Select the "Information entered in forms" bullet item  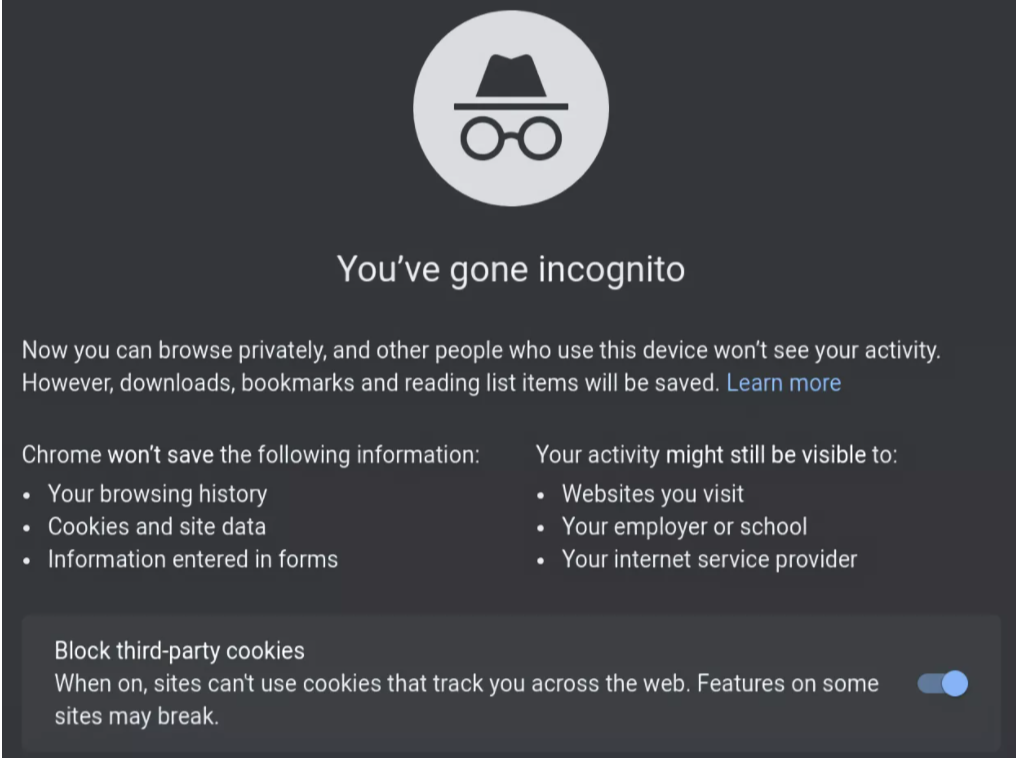[192, 559]
